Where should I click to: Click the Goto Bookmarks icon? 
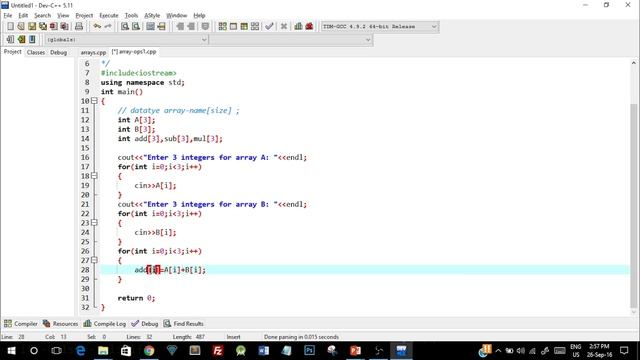pos(32,40)
